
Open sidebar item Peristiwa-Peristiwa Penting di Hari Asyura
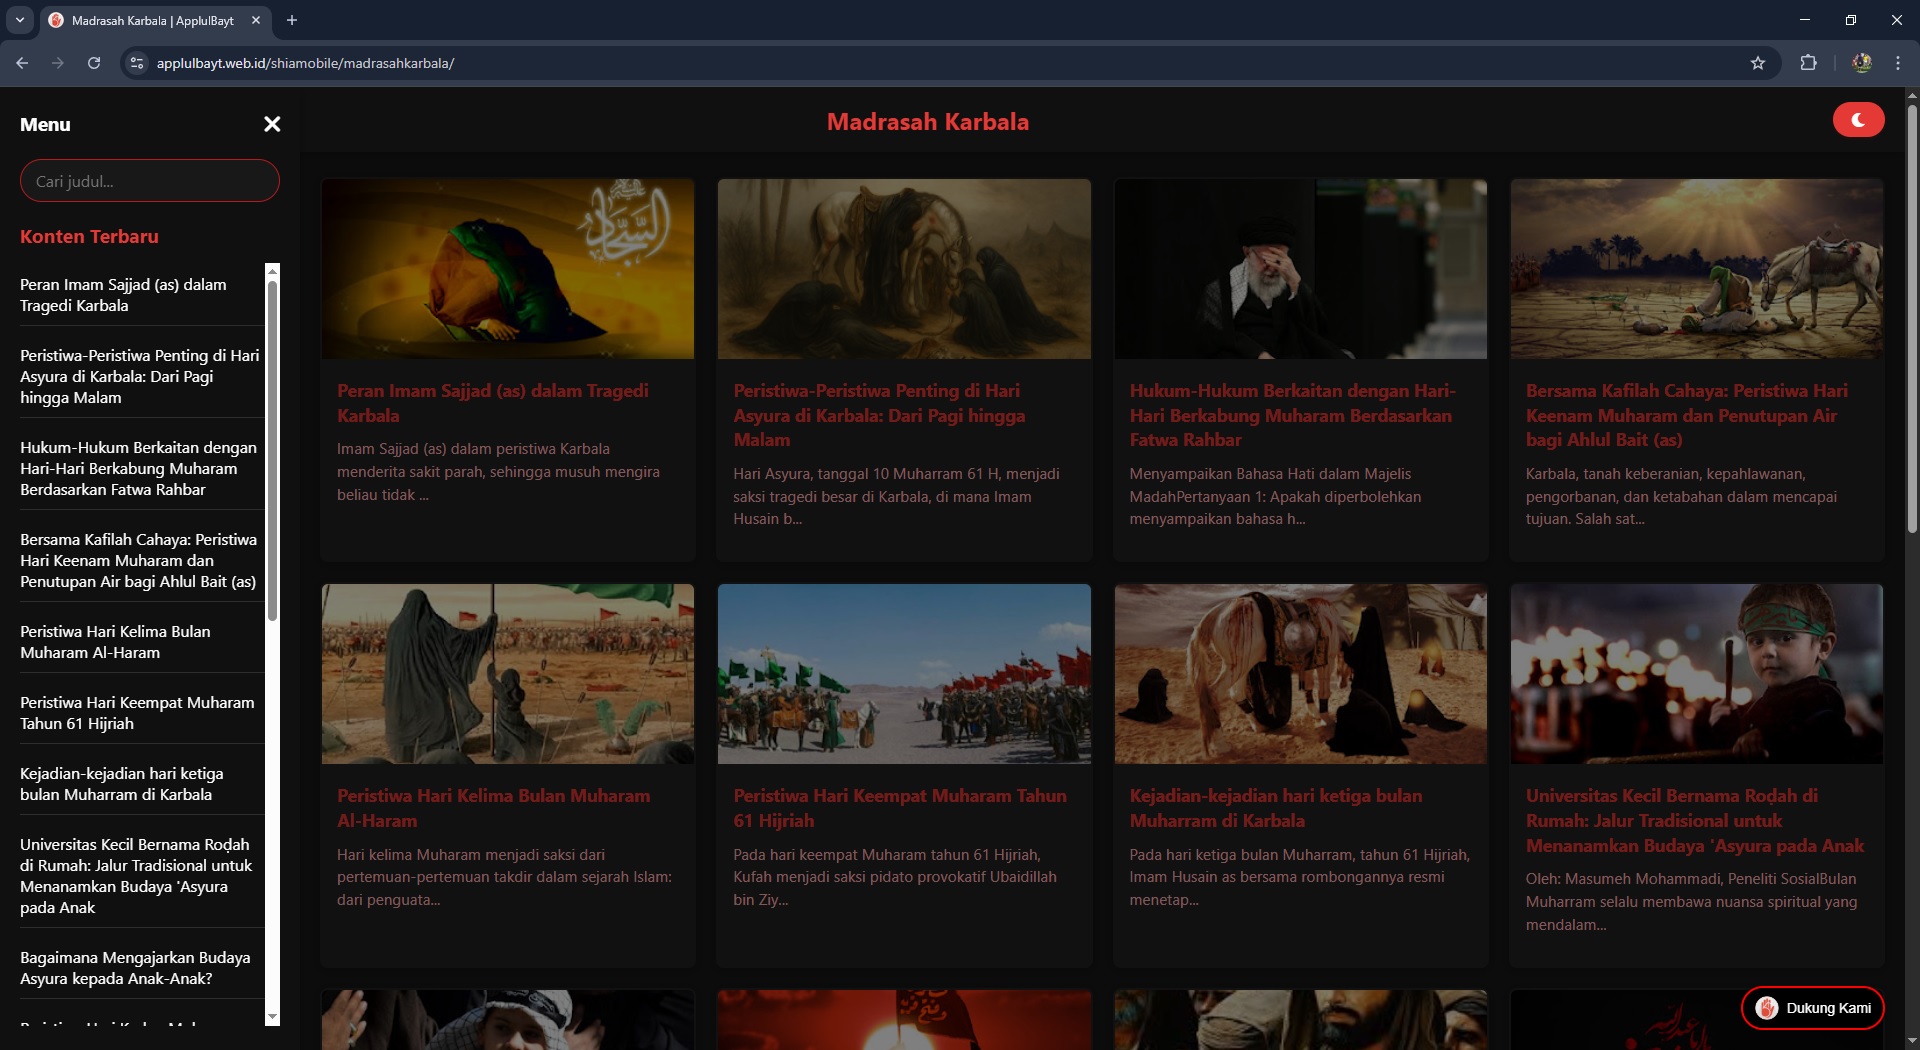tap(142, 376)
